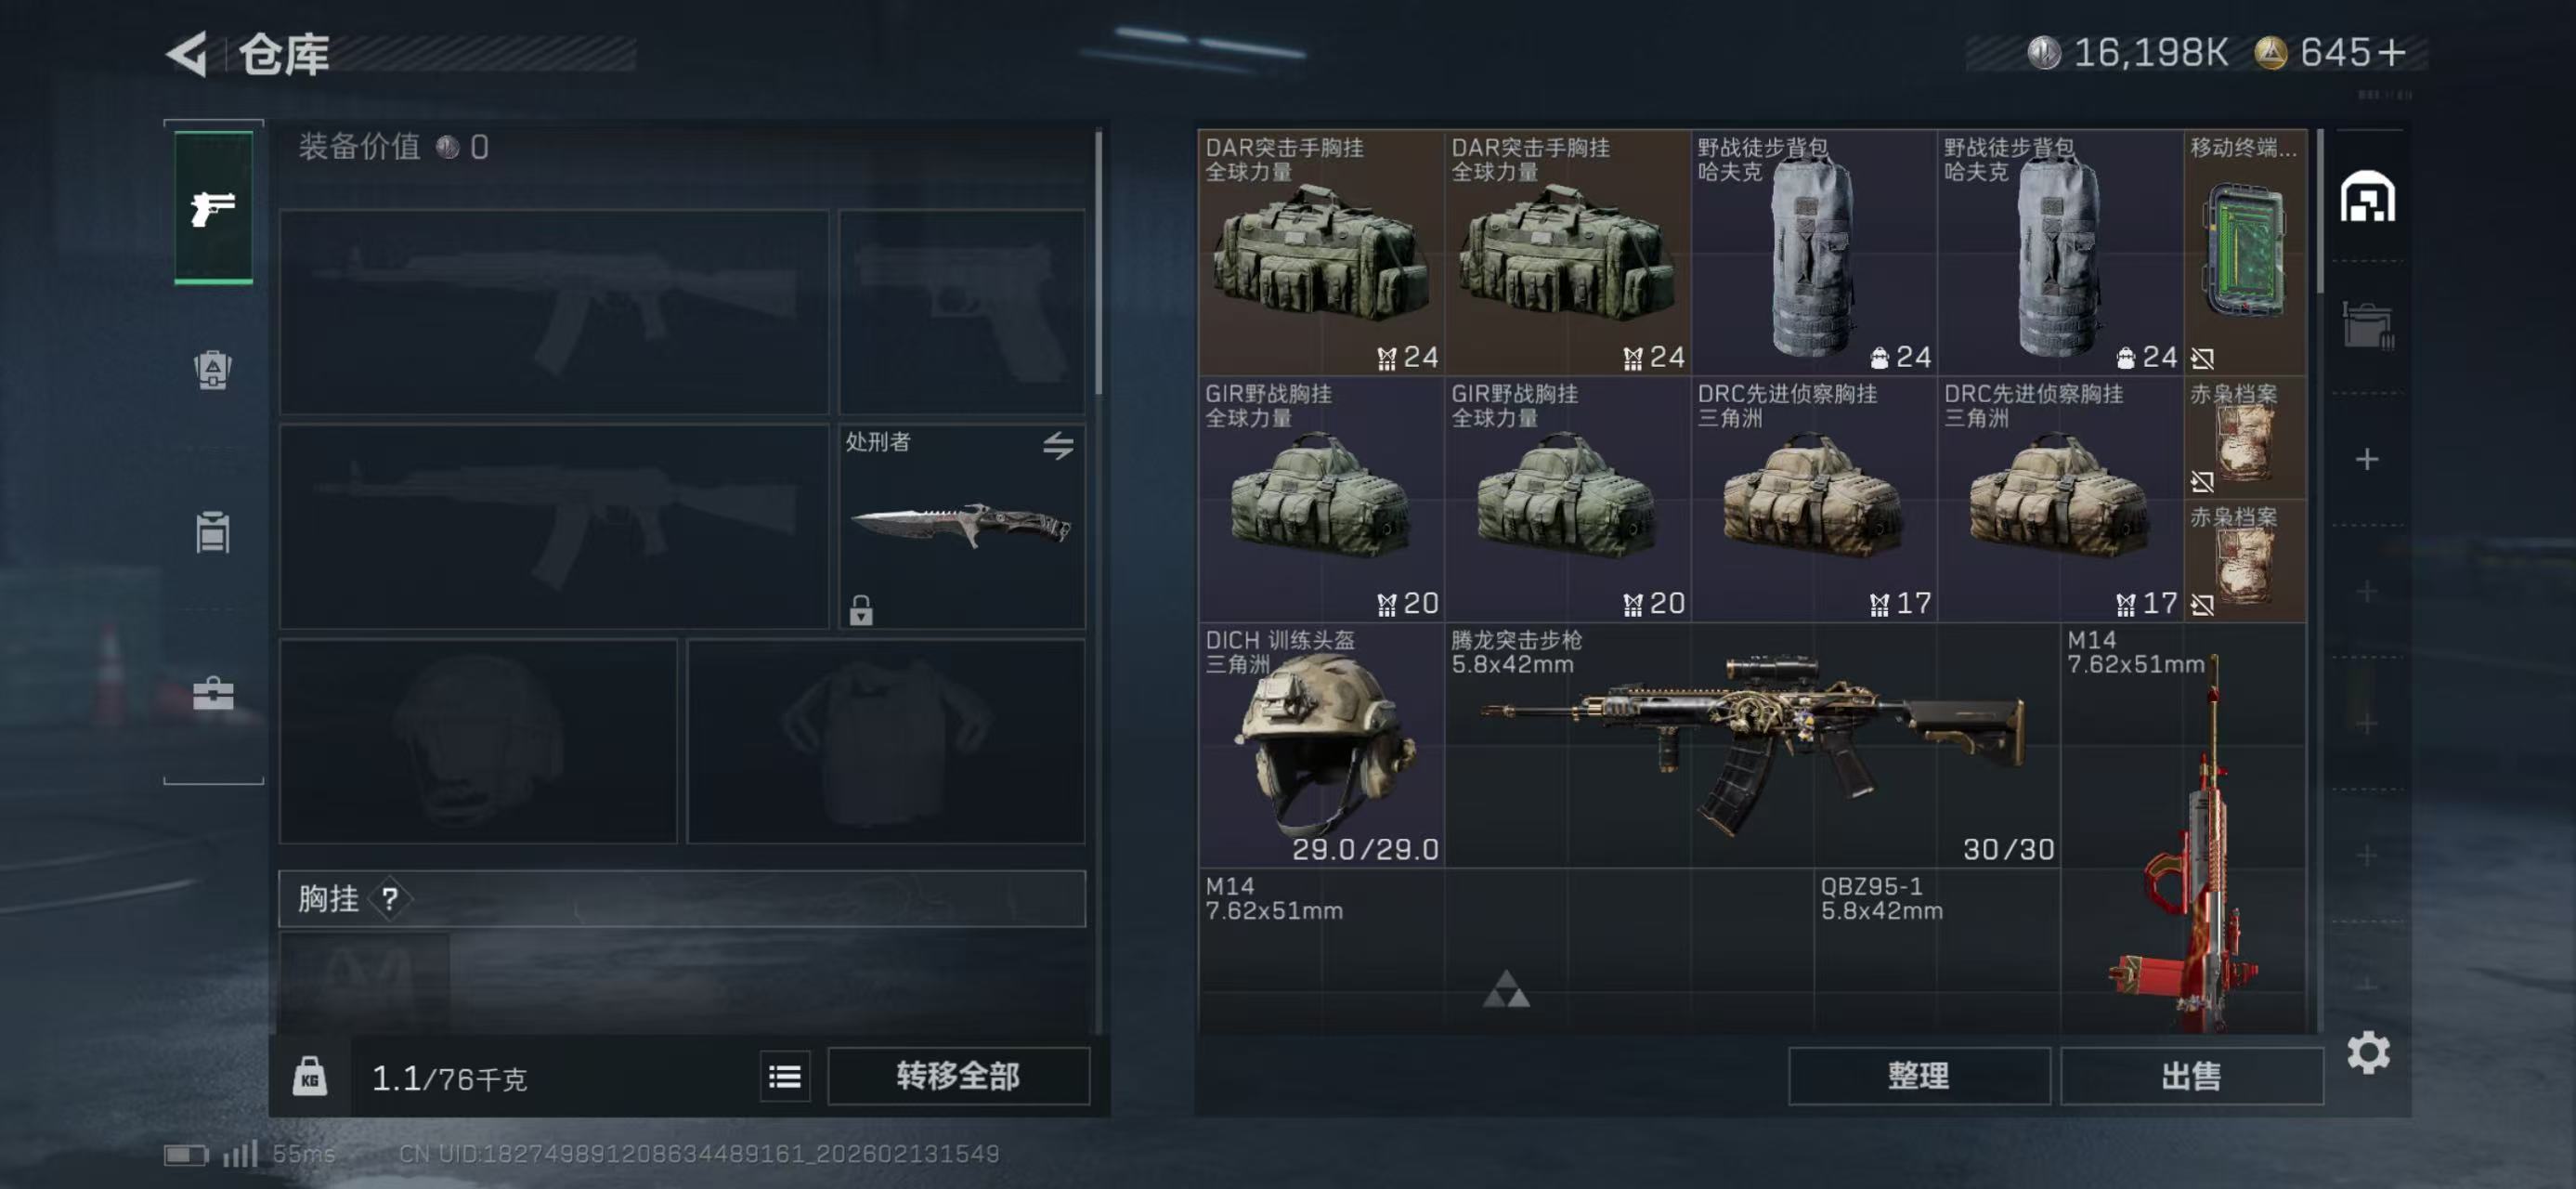Screen dimensions: 2576x1189
Task: Select the 腾龙突击步枪 rifle item
Action: click(x=1752, y=745)
